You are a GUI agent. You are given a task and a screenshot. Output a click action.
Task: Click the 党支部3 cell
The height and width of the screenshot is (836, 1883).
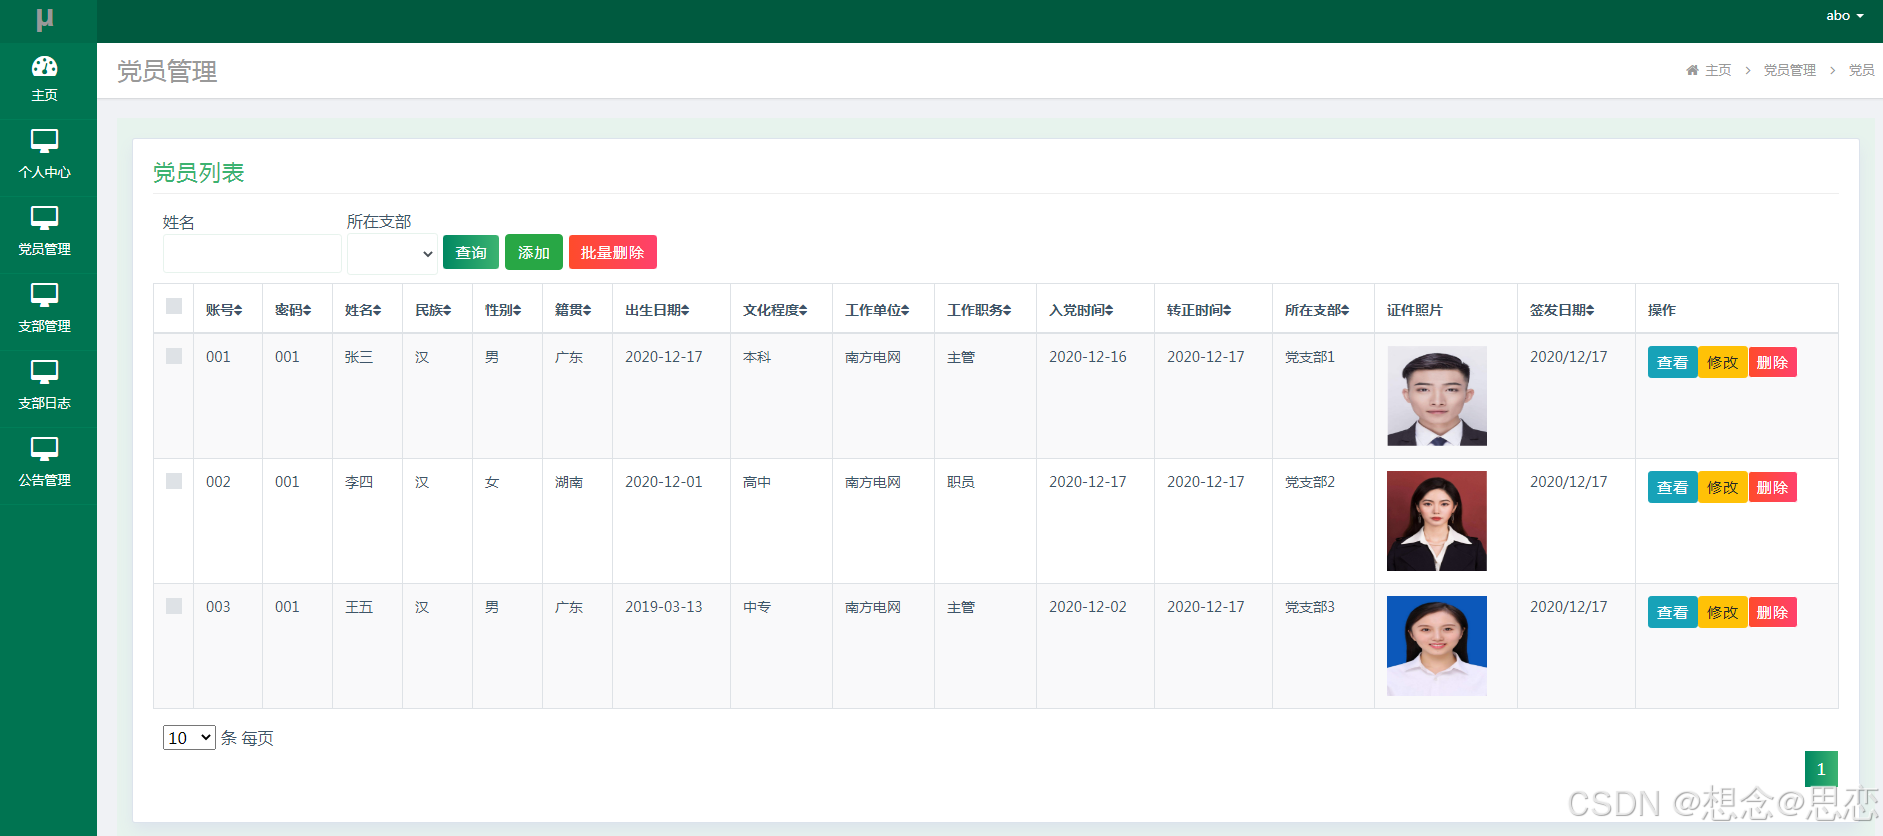(x=1309, y=607)
